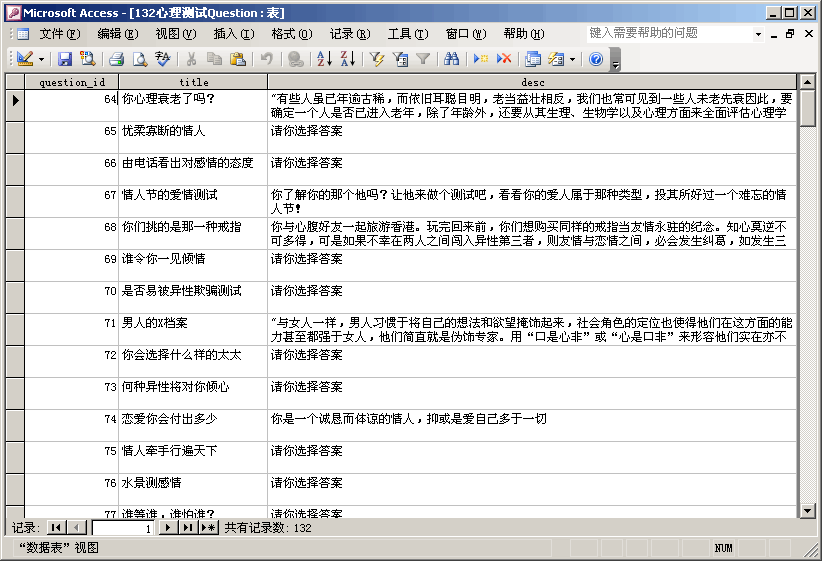
Task: Select the desc column header
Action: (532, 82)
